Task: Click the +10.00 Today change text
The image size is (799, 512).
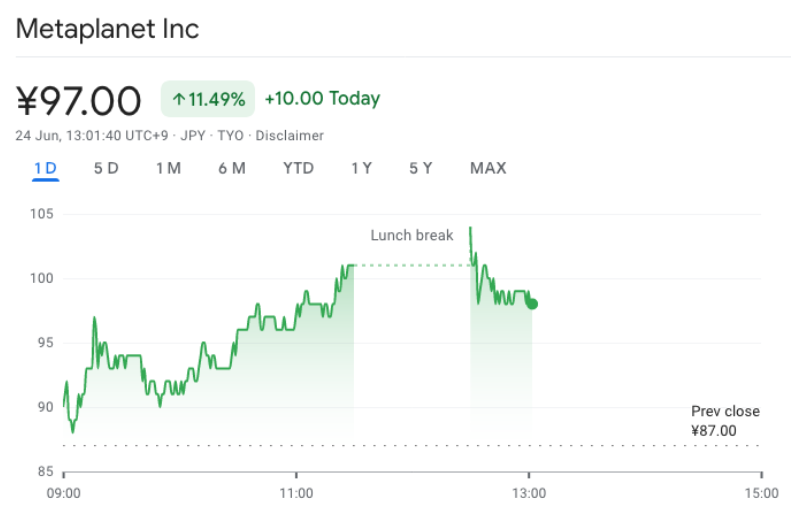Action: (323, 98)
